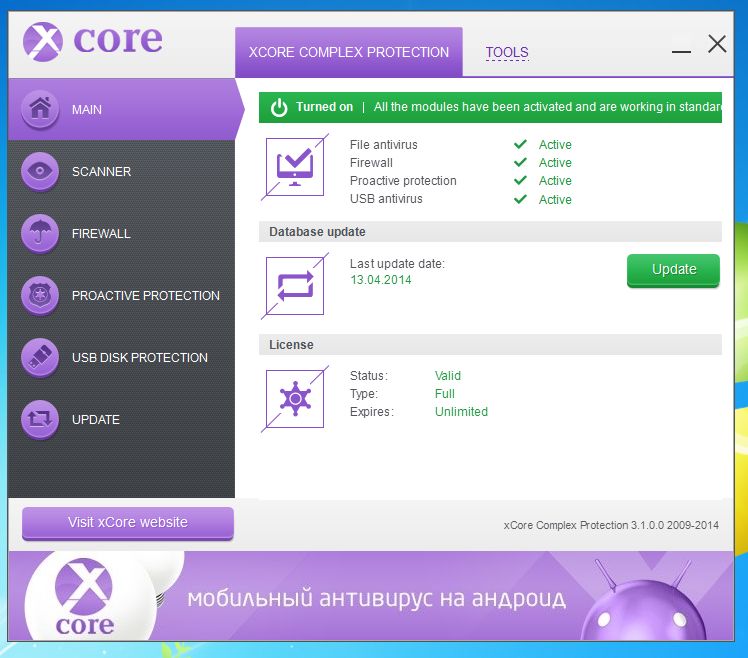Click the Valid license status value

(447, 376)
